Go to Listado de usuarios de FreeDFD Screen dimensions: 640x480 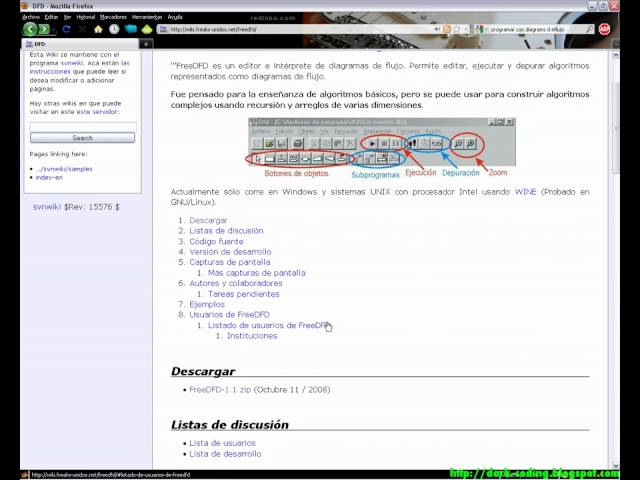coord(268,325)
